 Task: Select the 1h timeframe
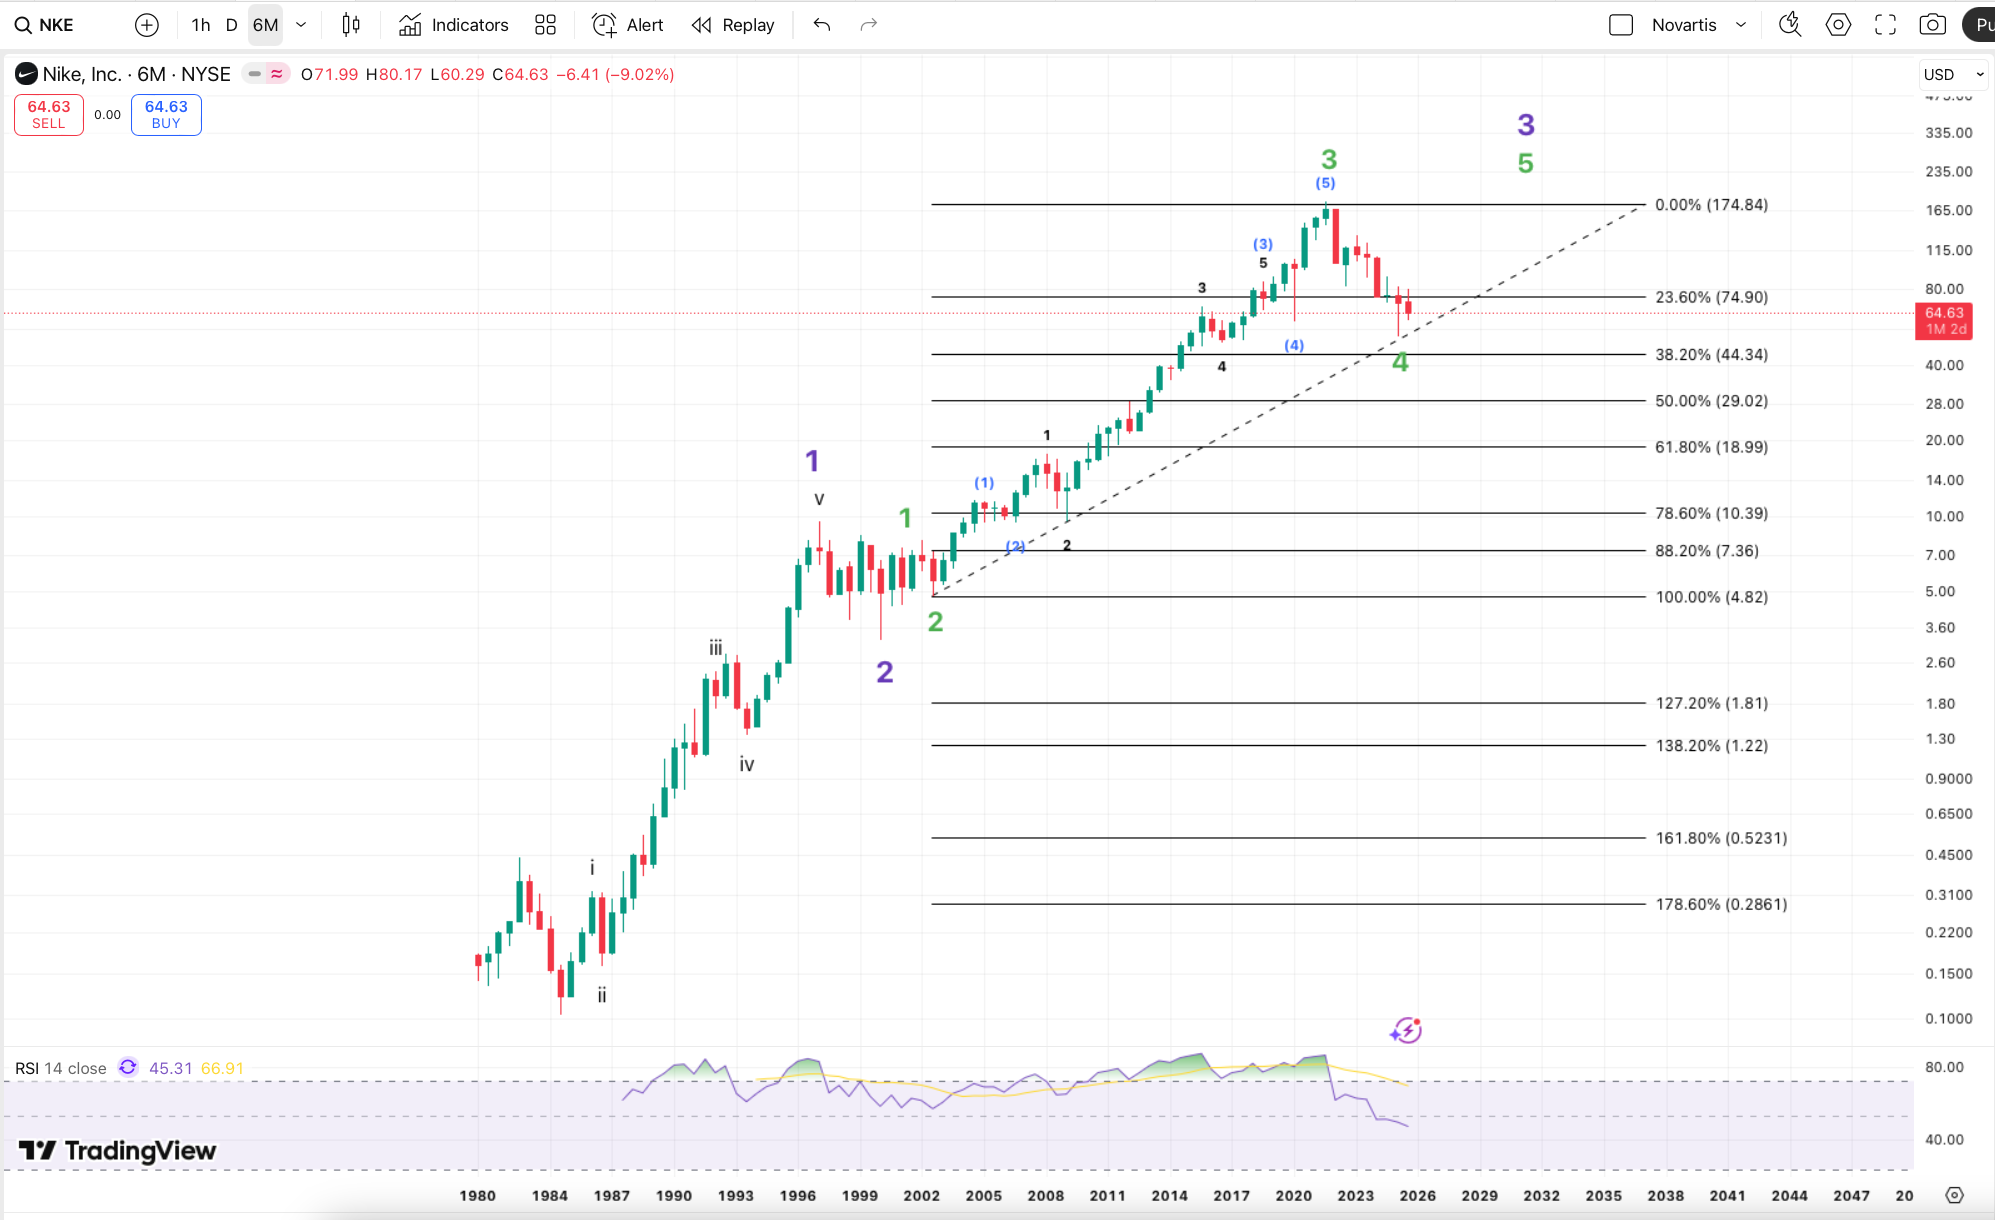201,25
